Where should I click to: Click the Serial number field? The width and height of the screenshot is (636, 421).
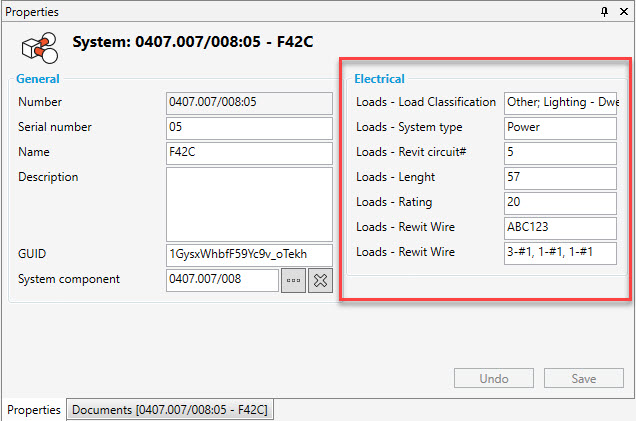pos(249,128)
